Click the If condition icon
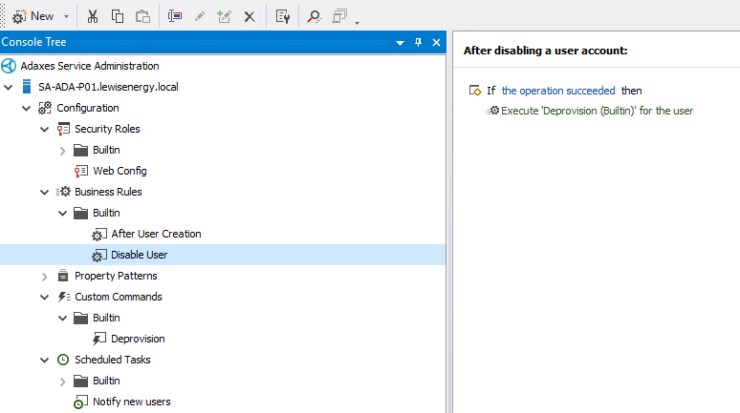 (475, 90)
